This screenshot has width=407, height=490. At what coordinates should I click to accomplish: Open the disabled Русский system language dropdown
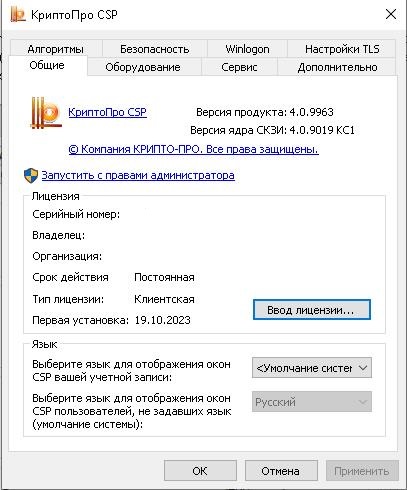[x=312, y=402]
